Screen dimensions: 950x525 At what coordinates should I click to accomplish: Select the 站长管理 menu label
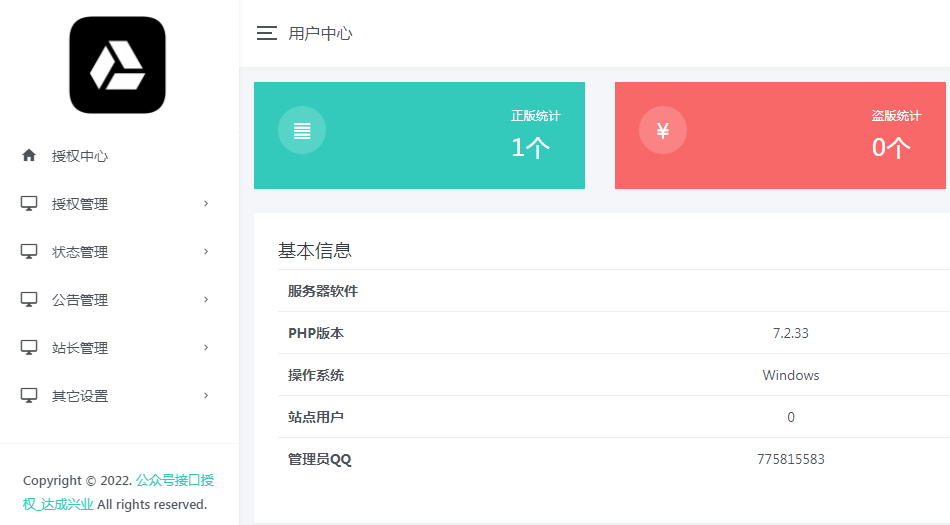click(80, 348)
